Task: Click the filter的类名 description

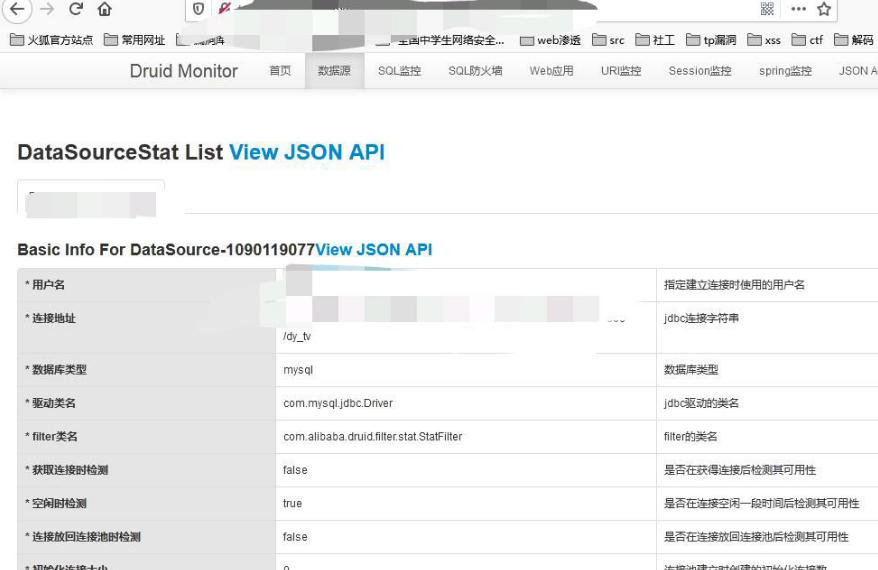Action: tap(690, 436)
